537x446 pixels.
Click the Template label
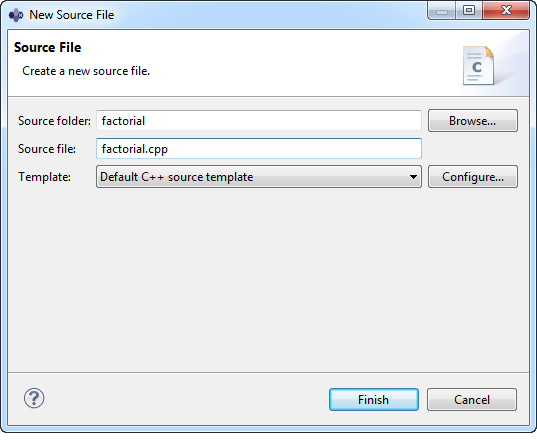coord(44,177)
